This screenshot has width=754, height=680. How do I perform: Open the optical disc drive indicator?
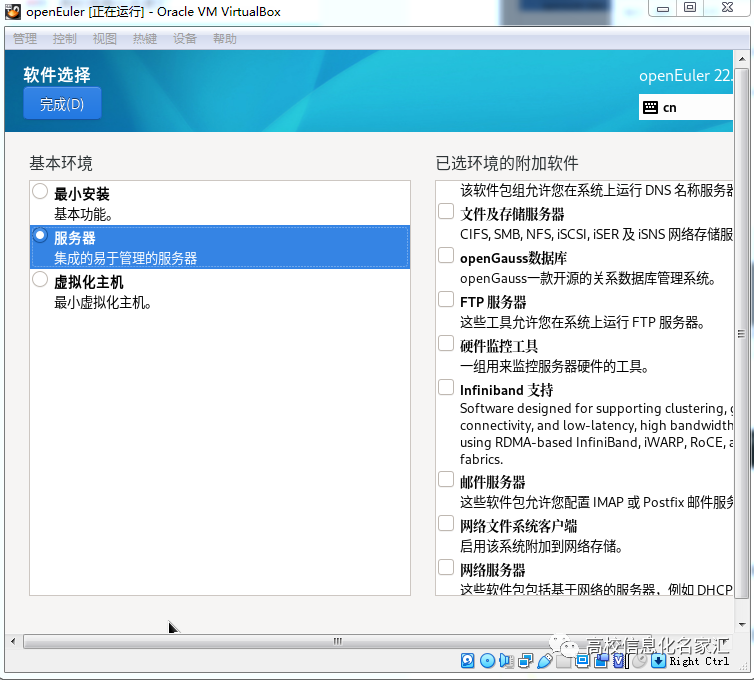[487, 661]
